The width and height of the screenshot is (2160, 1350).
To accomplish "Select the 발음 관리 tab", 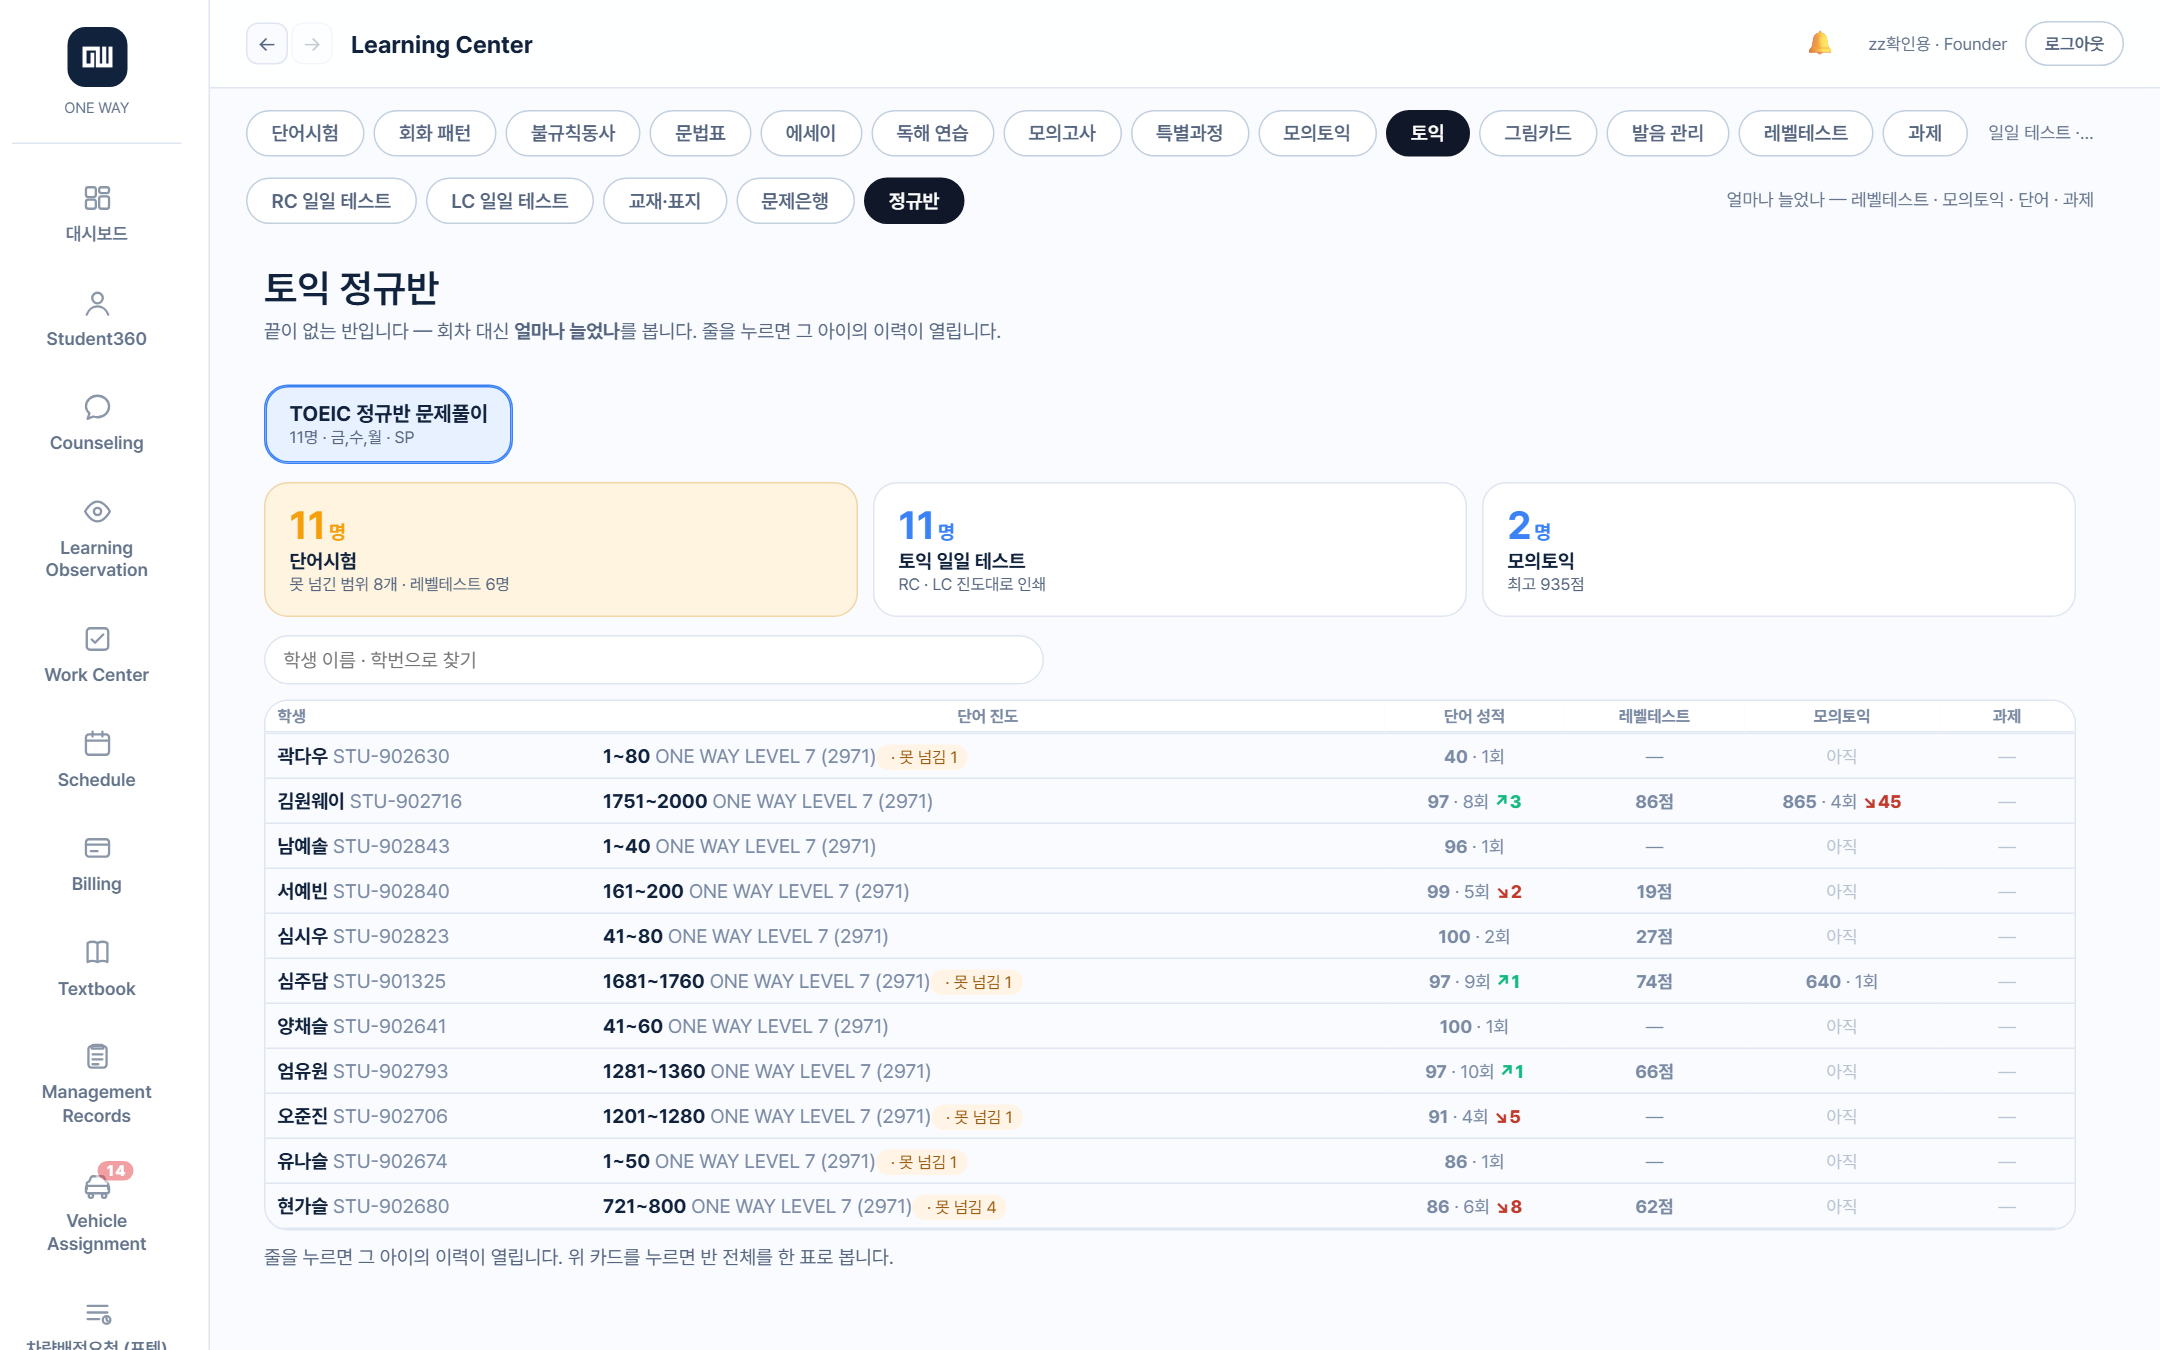I will (x=1667, y=133).
